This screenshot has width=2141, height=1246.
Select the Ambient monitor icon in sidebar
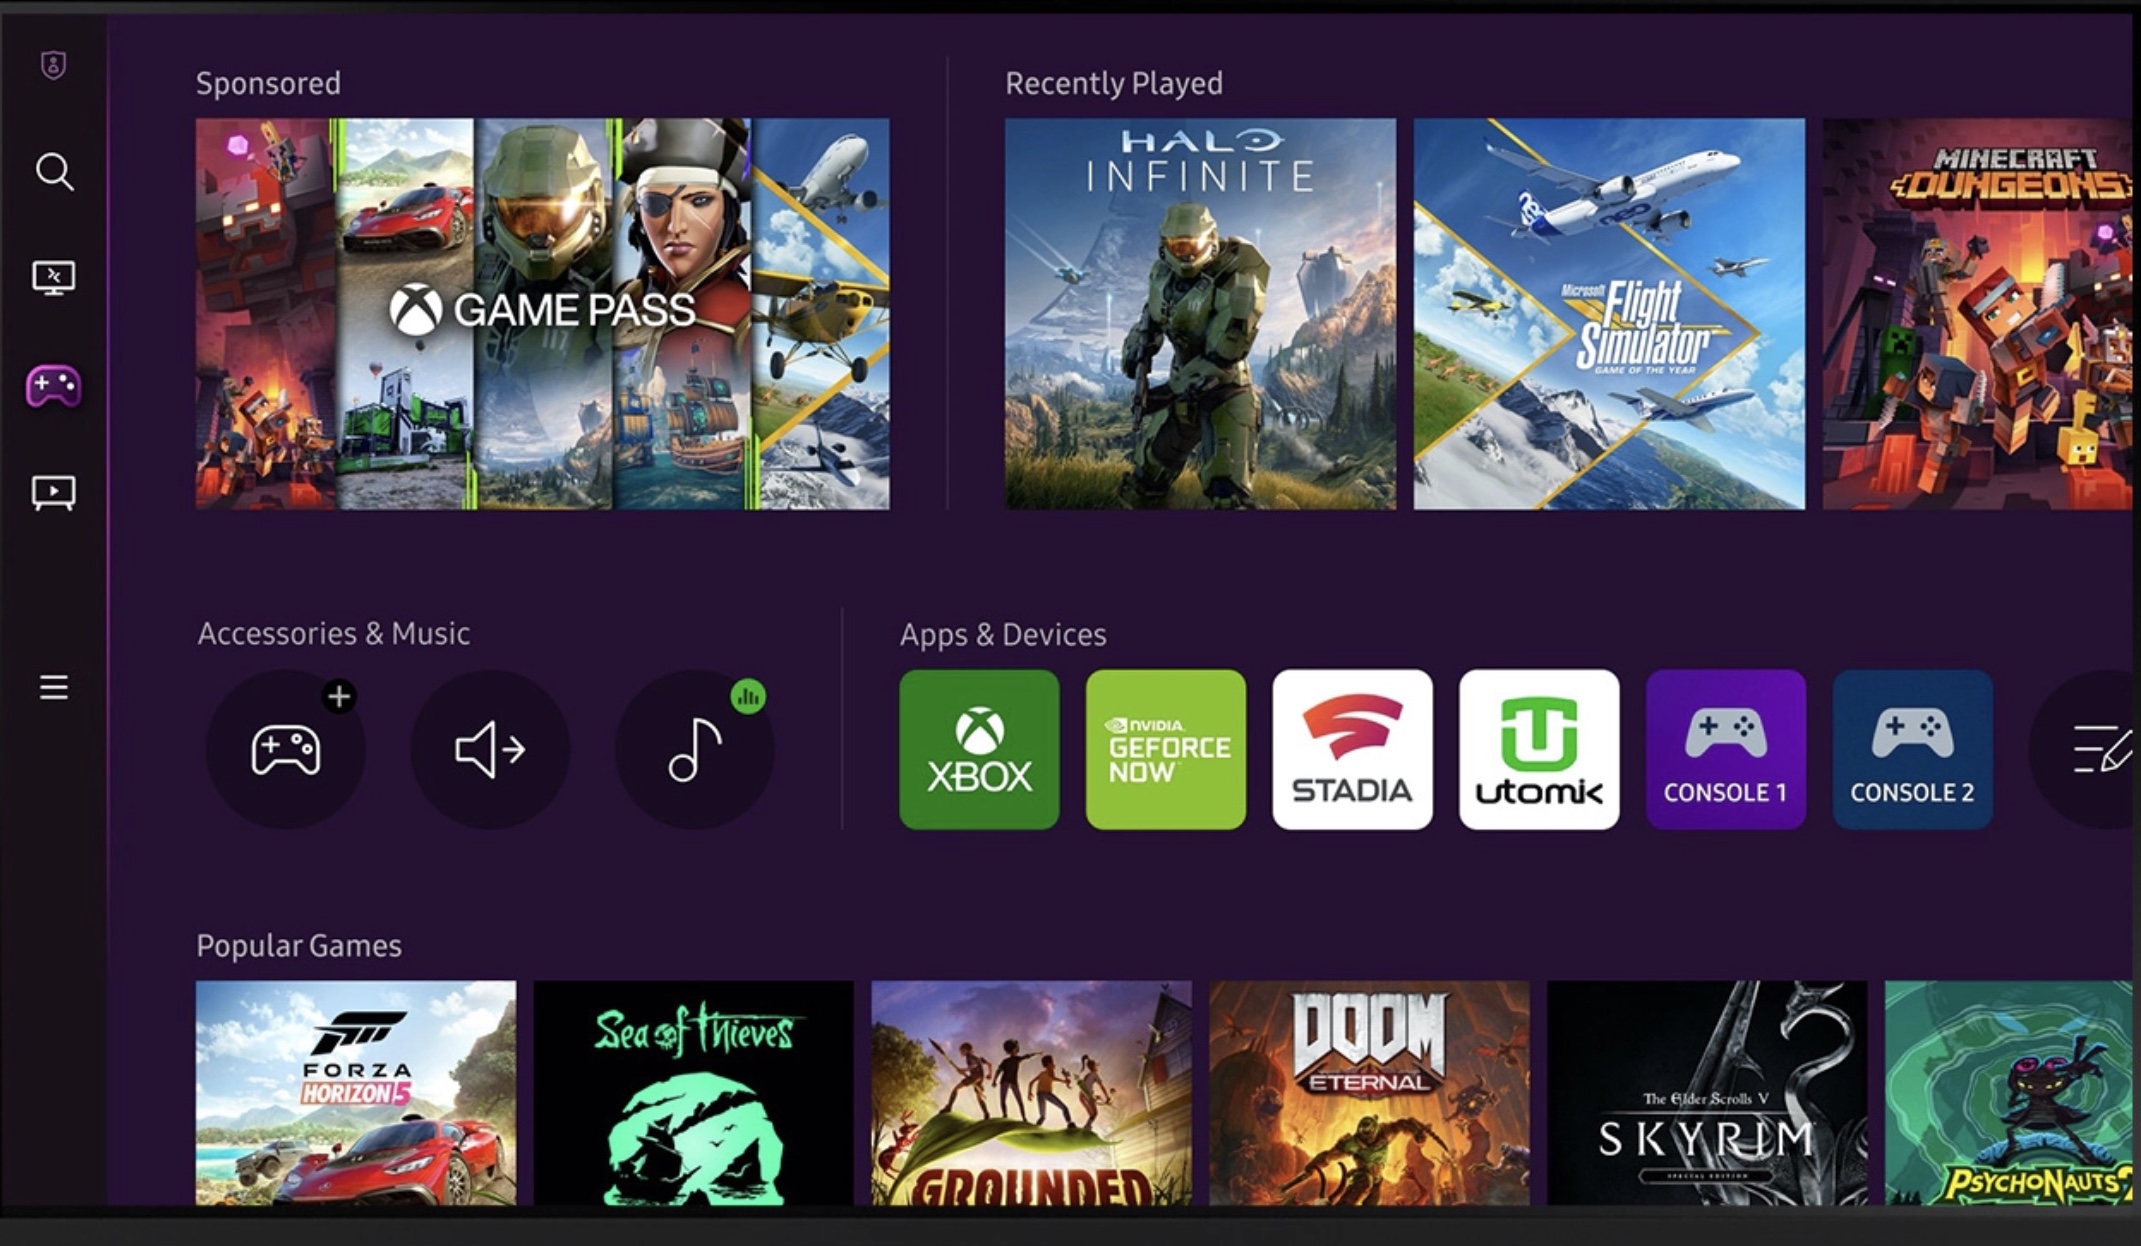[x=54, y=278]
